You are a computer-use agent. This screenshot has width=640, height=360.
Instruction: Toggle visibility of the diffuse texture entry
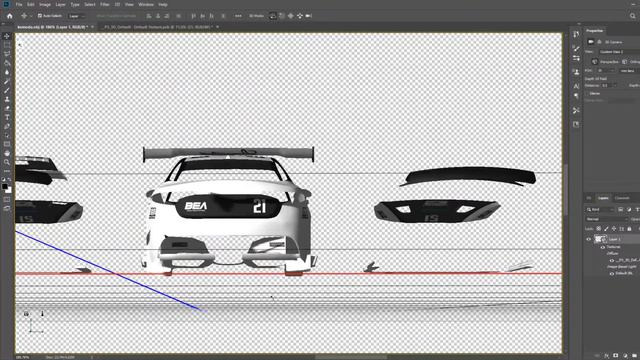click(x=612, y=260)
